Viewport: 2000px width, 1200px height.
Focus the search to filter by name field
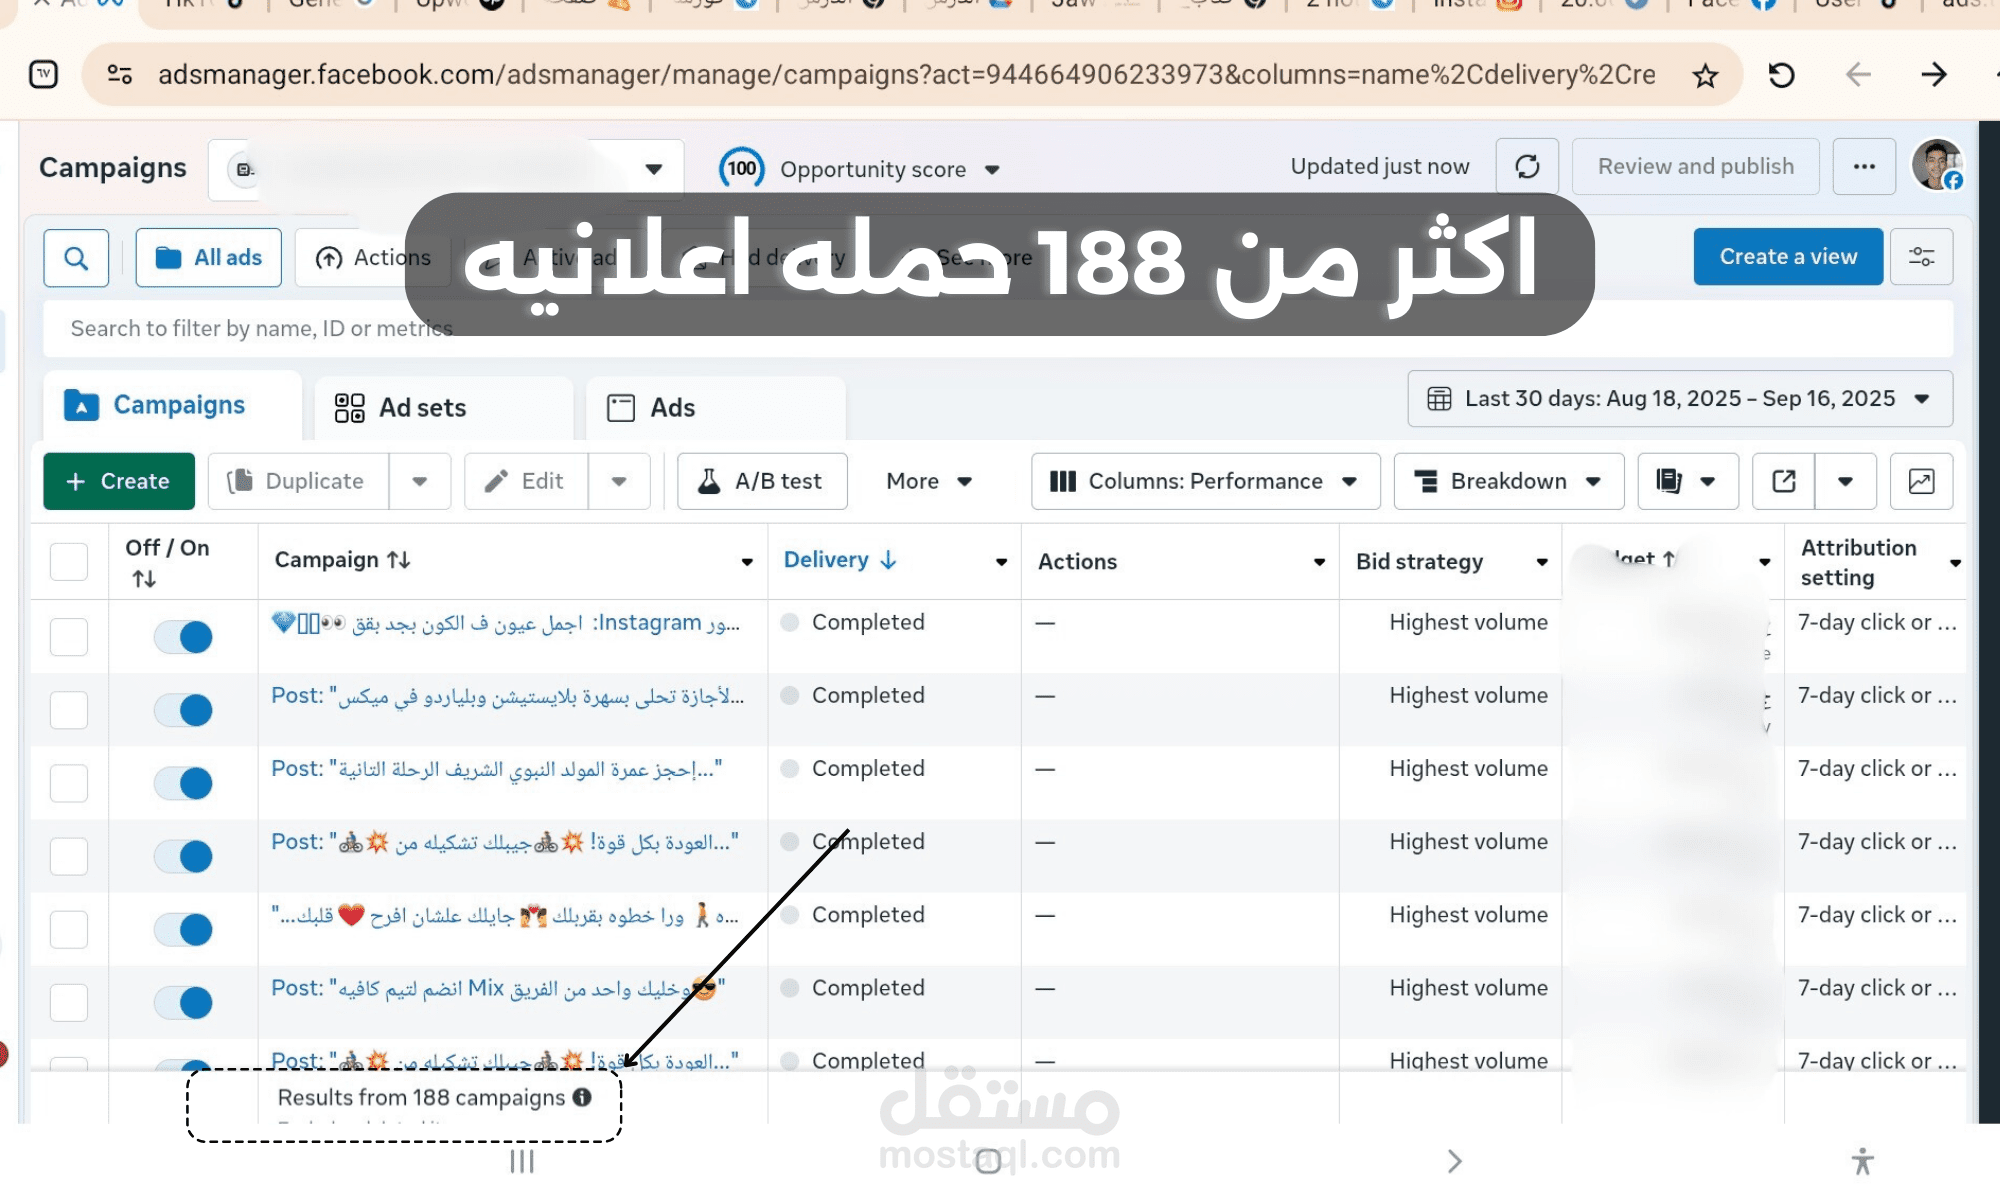(998, 329)
